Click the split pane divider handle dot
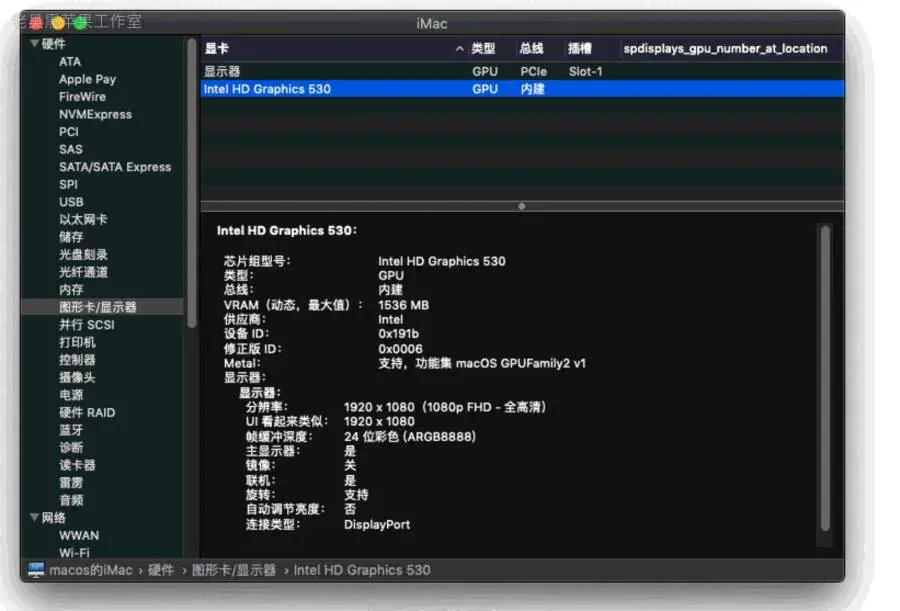 click(522, 206)
